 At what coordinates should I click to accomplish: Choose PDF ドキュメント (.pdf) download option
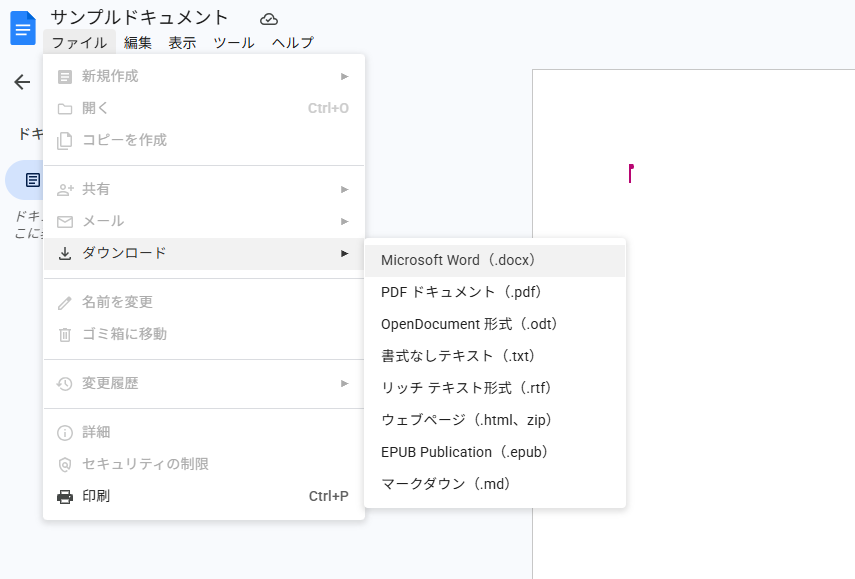[461, 292]
